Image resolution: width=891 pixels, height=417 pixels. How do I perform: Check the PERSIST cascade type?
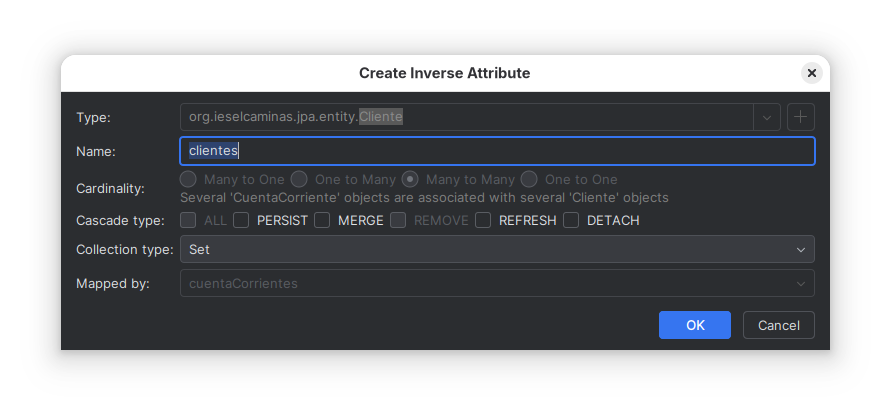coord(241,220)
